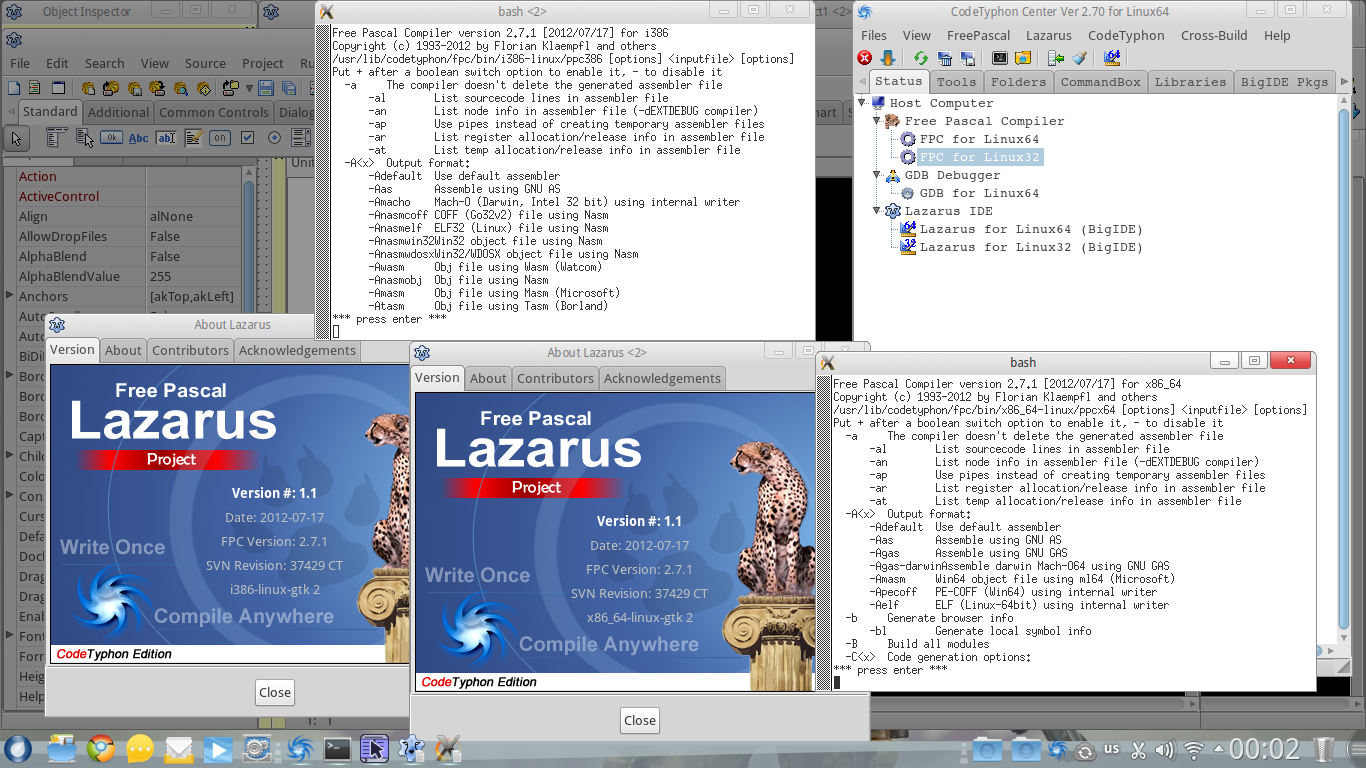Select the TPopupMenu component icon in palette
The height and width of the screenshot is (768, 1366).
point(84,138)
